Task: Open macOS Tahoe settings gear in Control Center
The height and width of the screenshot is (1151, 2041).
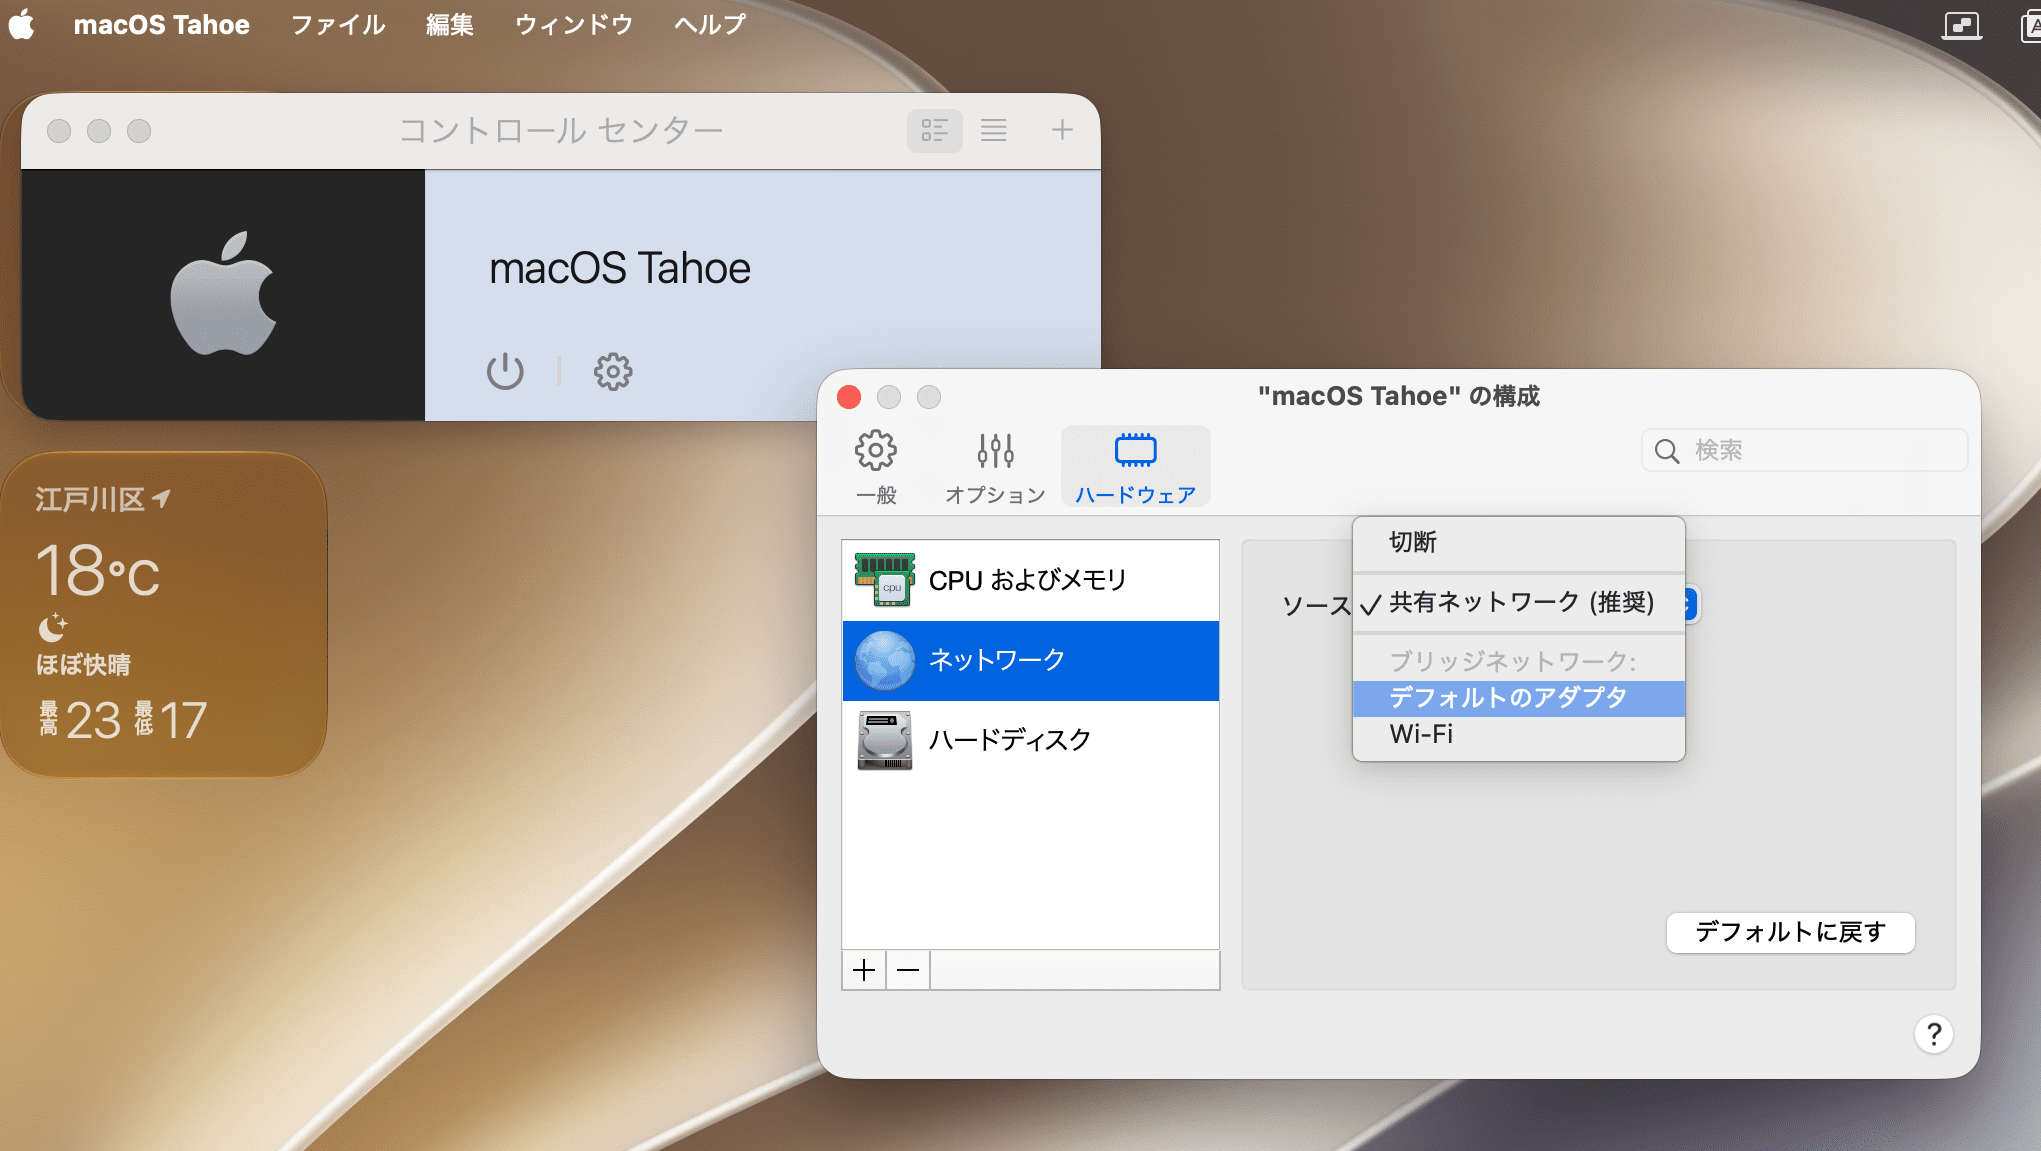Action: pos(613,371)
